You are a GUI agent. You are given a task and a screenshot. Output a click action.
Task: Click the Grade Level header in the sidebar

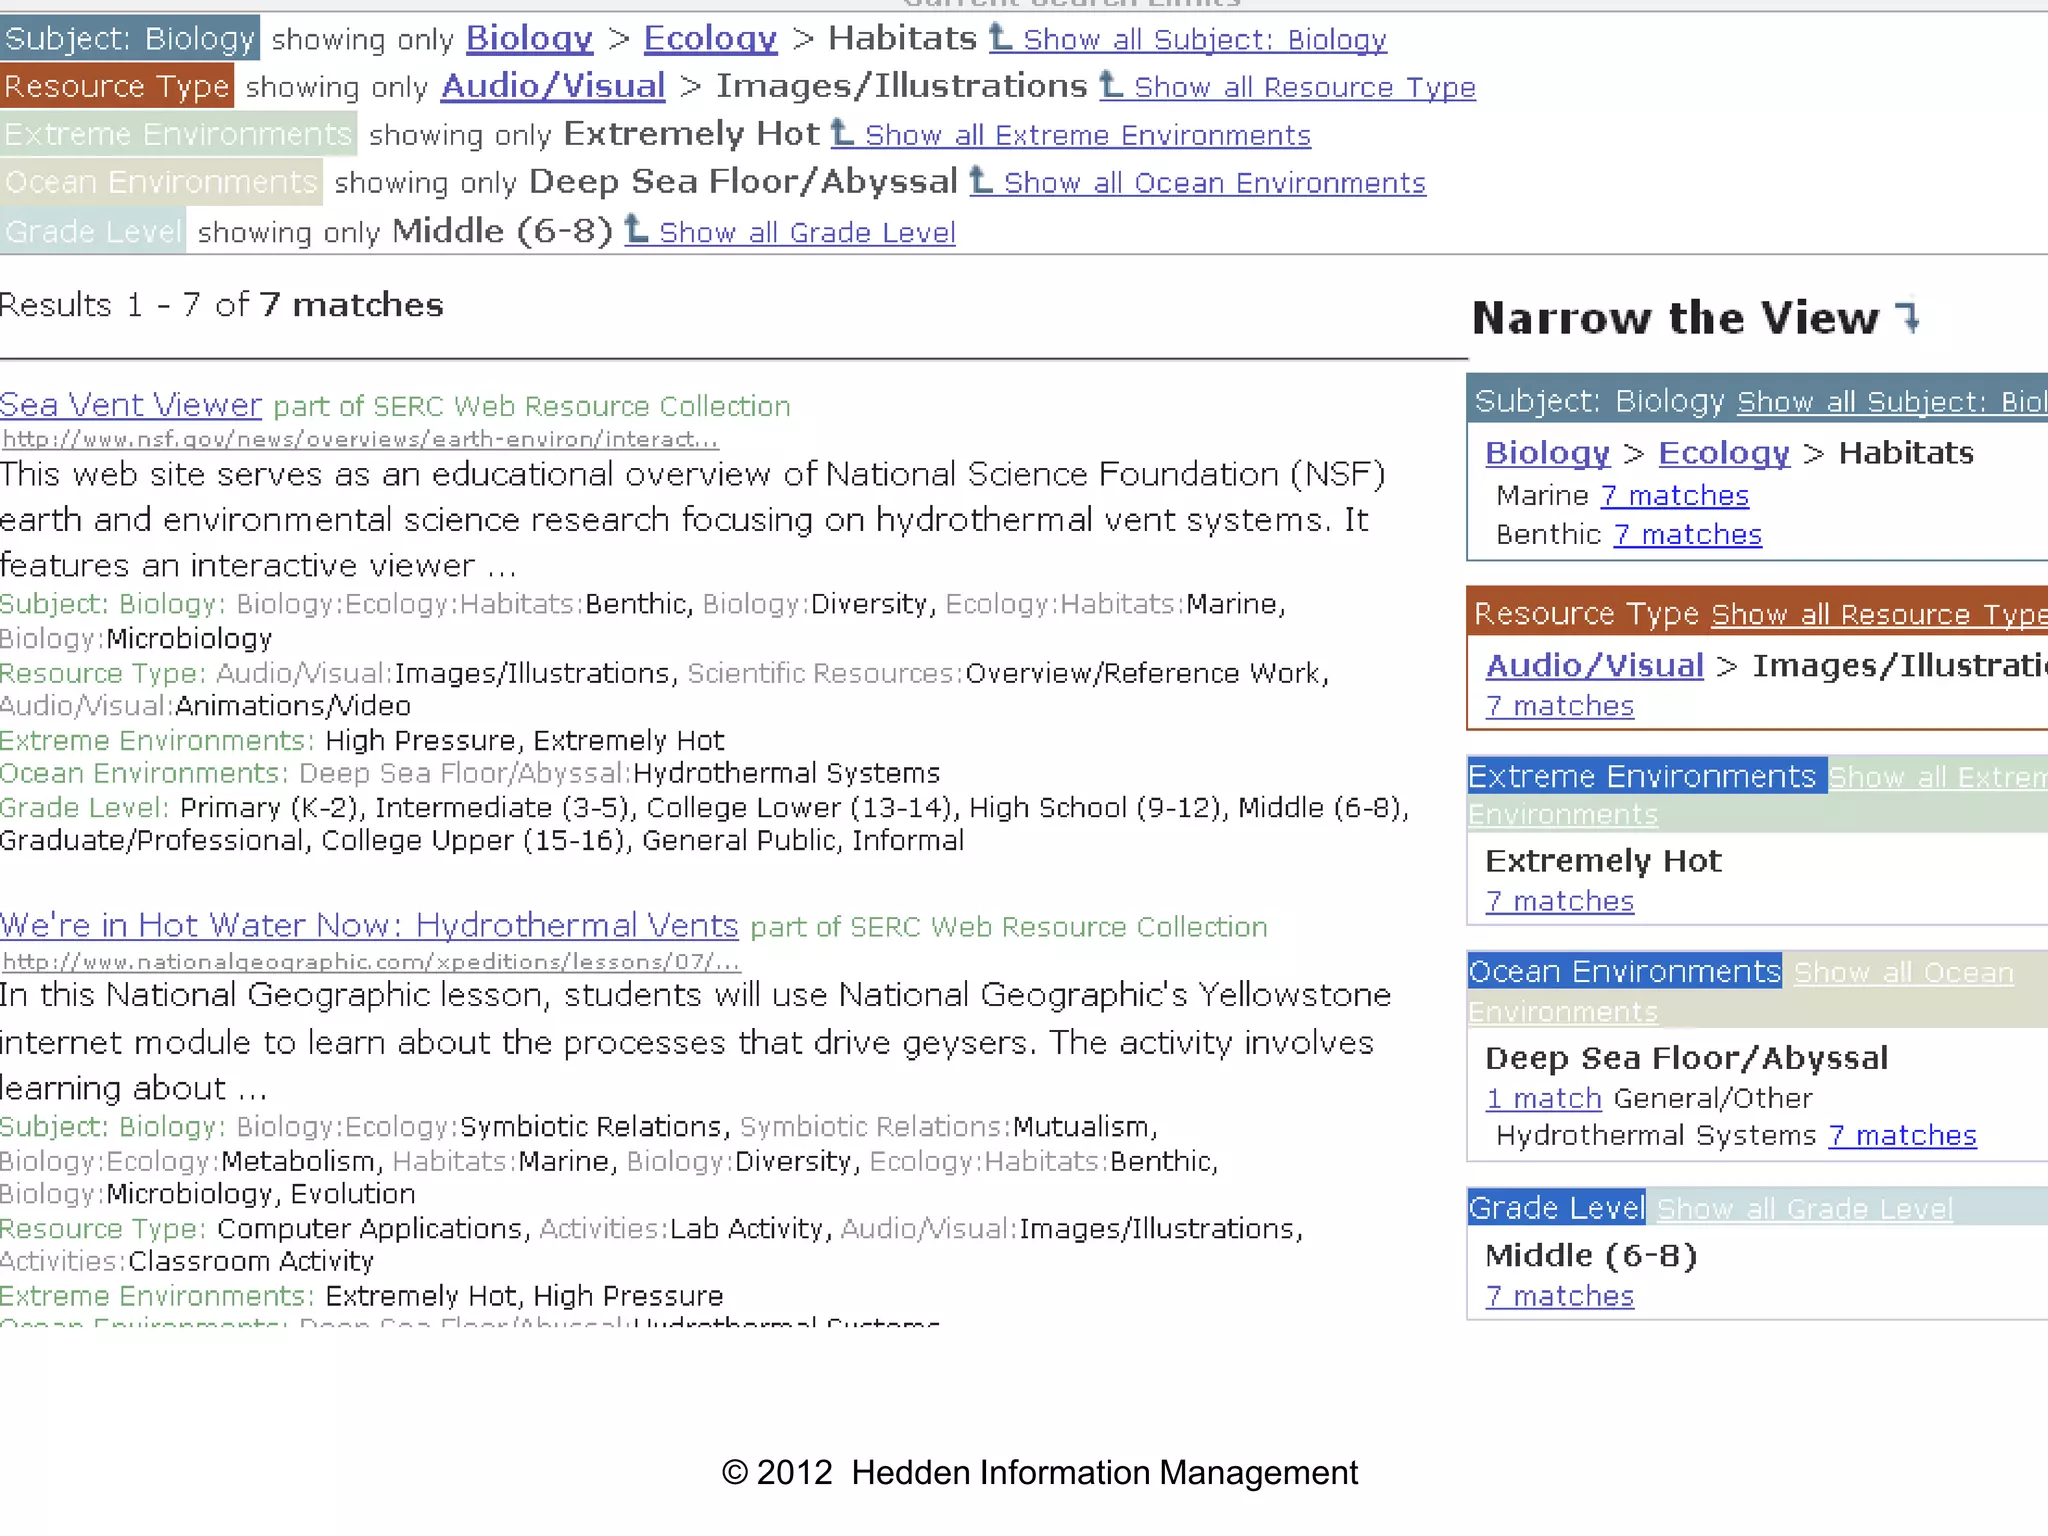click(x=1557, y=1209)
